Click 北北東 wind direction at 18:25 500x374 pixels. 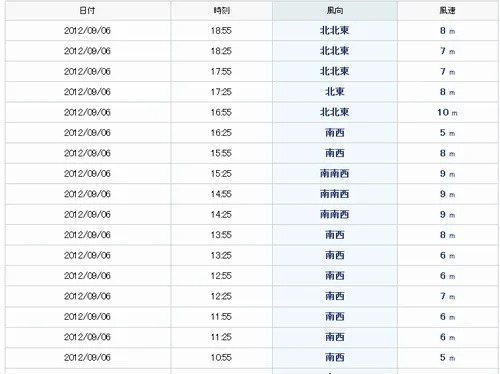pyautogui.click(x=334, y=51)
